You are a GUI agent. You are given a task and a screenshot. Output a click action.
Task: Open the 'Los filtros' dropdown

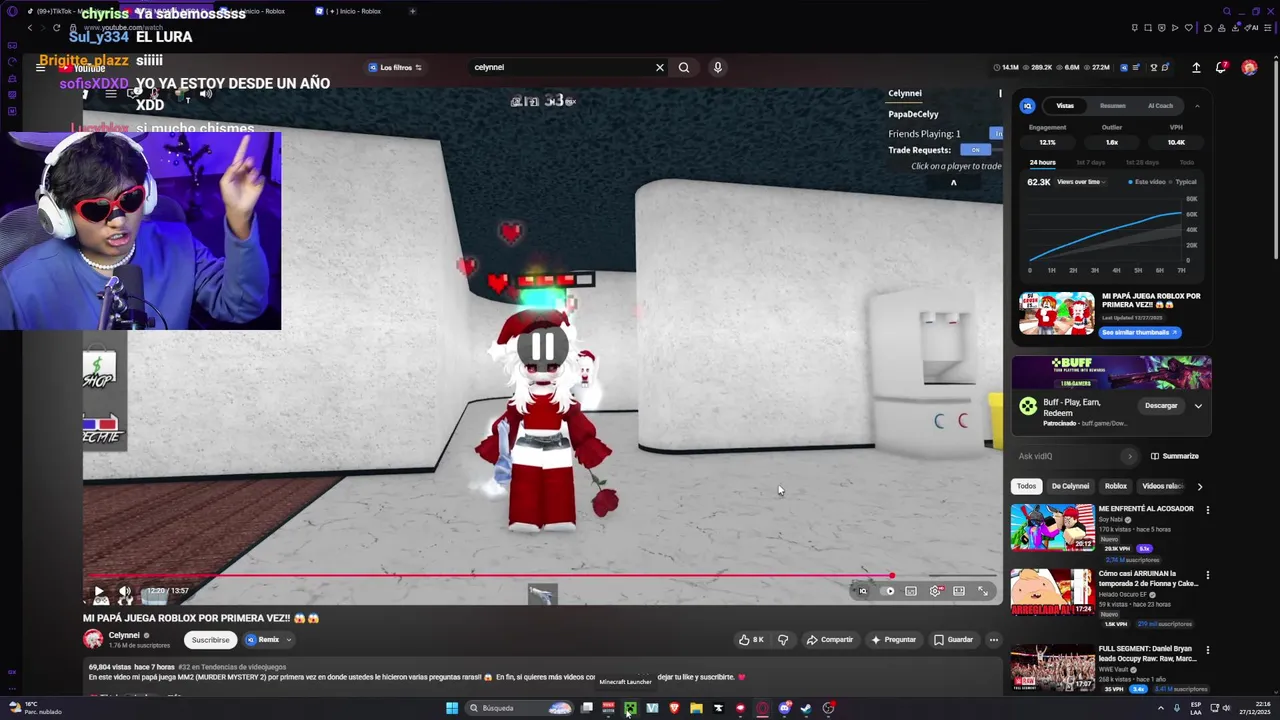coord(395,67)
